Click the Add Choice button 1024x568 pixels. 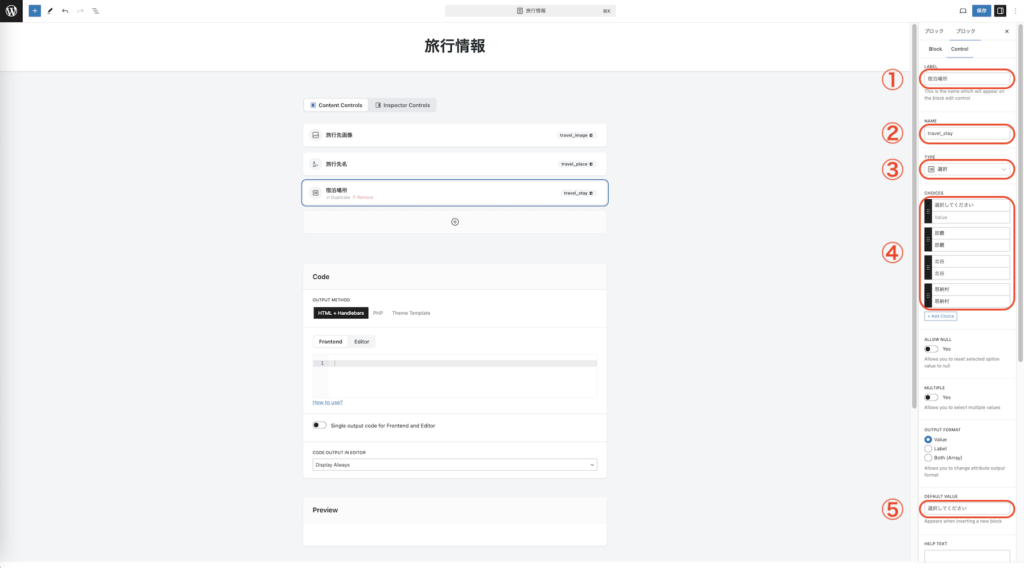coord(940,316)
